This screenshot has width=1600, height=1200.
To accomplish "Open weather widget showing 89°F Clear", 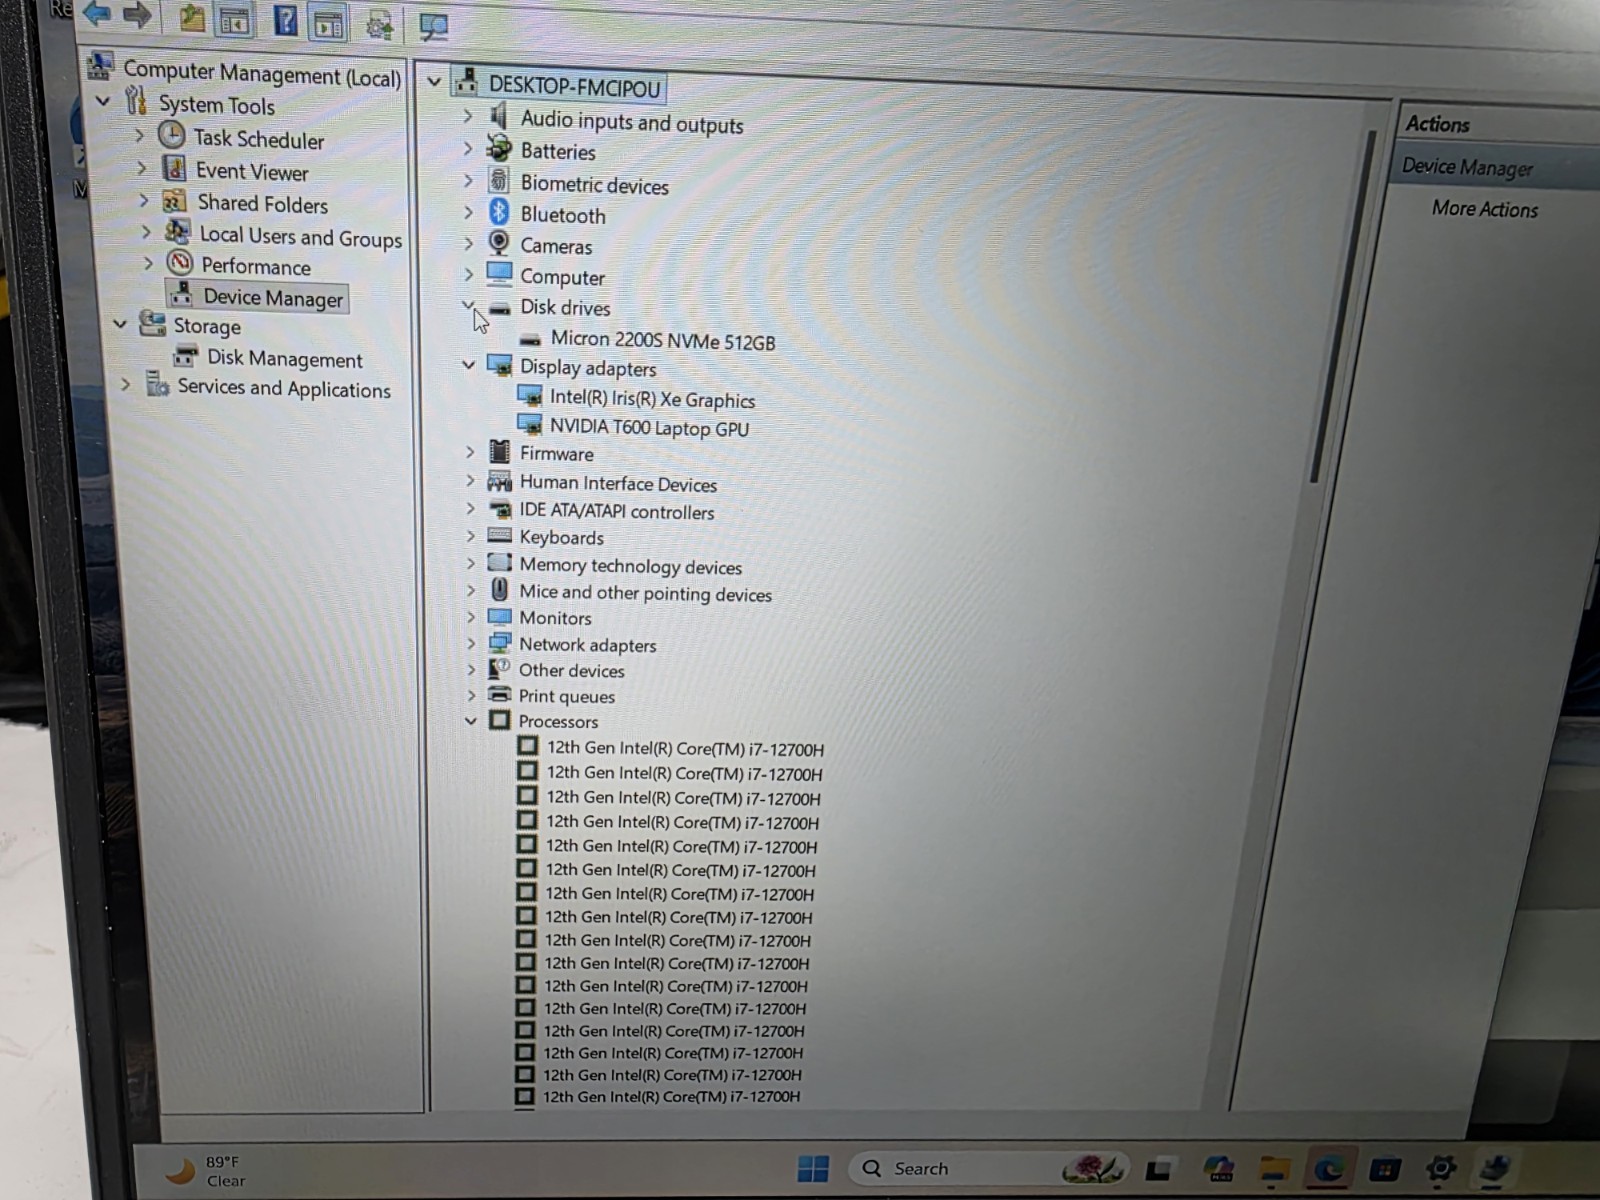I will tap(206, 1170).
